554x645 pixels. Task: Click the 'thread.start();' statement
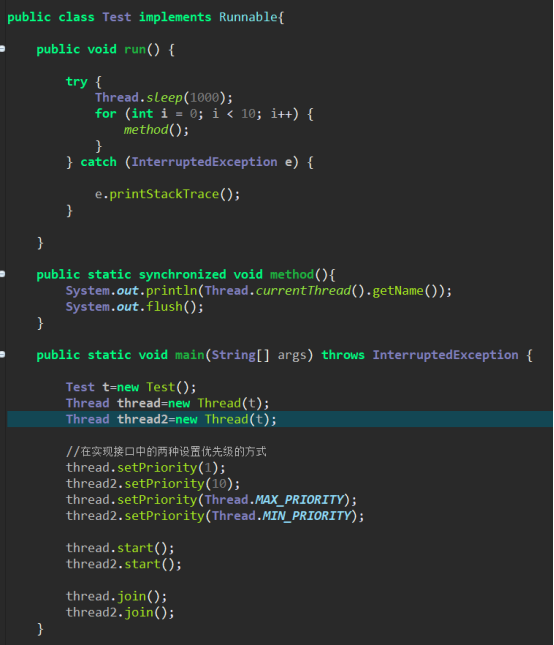pyautogui.click(x=120, y=548)
